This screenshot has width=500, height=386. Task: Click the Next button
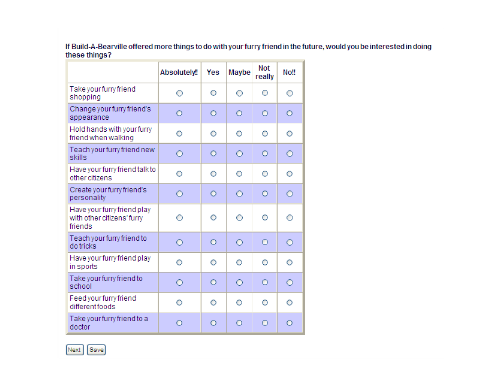click(75, 350)
